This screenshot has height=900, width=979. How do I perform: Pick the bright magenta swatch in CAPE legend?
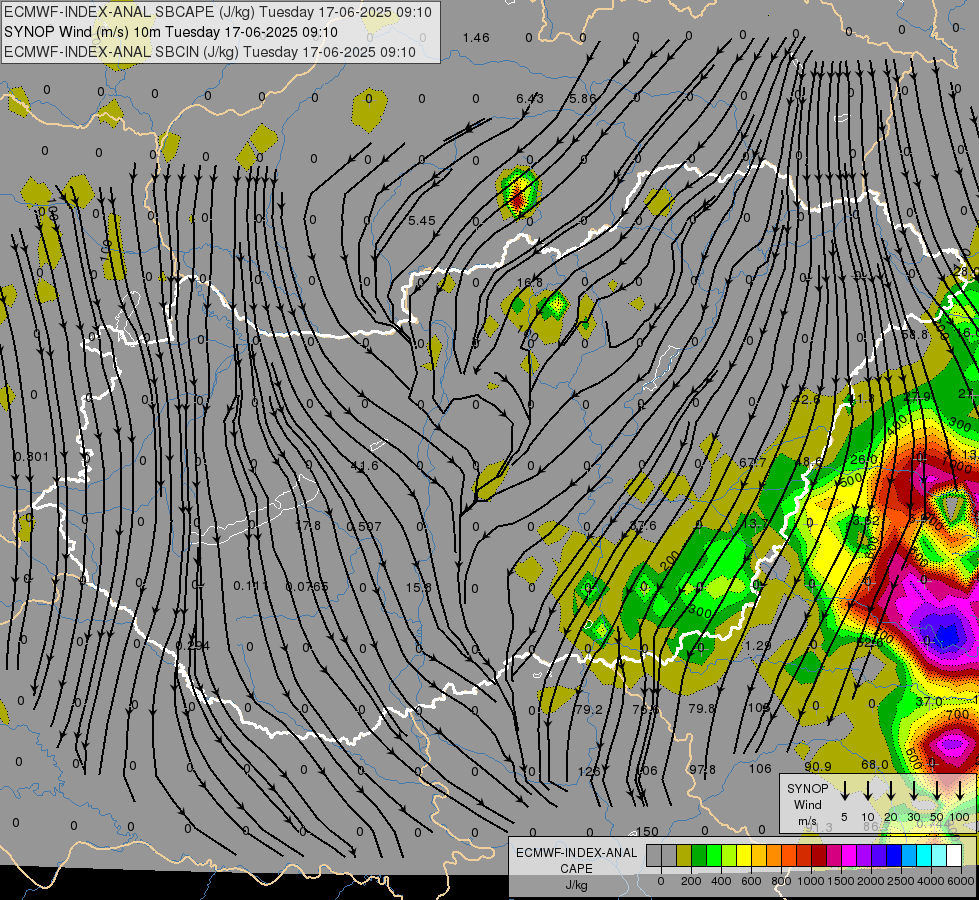click(x=849, y=856)
